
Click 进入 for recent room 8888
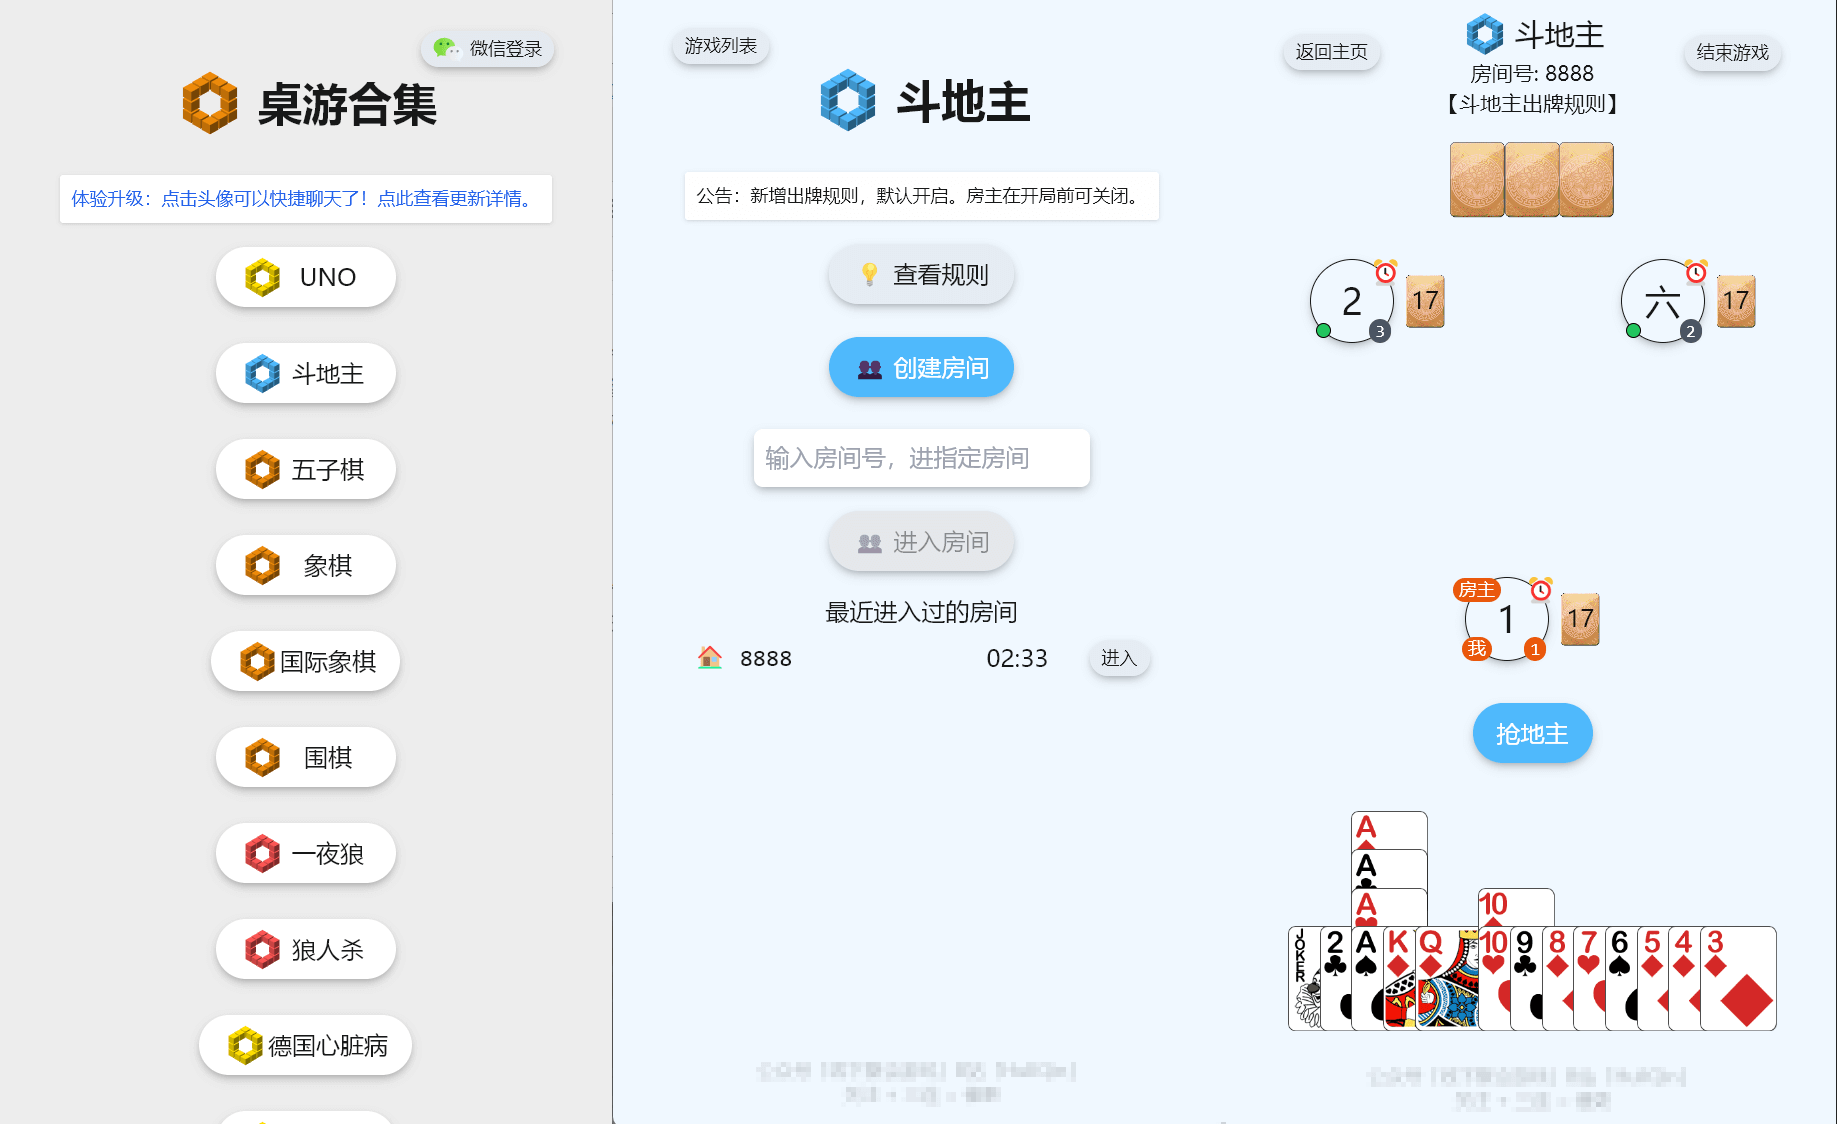tap(1119, 658)
